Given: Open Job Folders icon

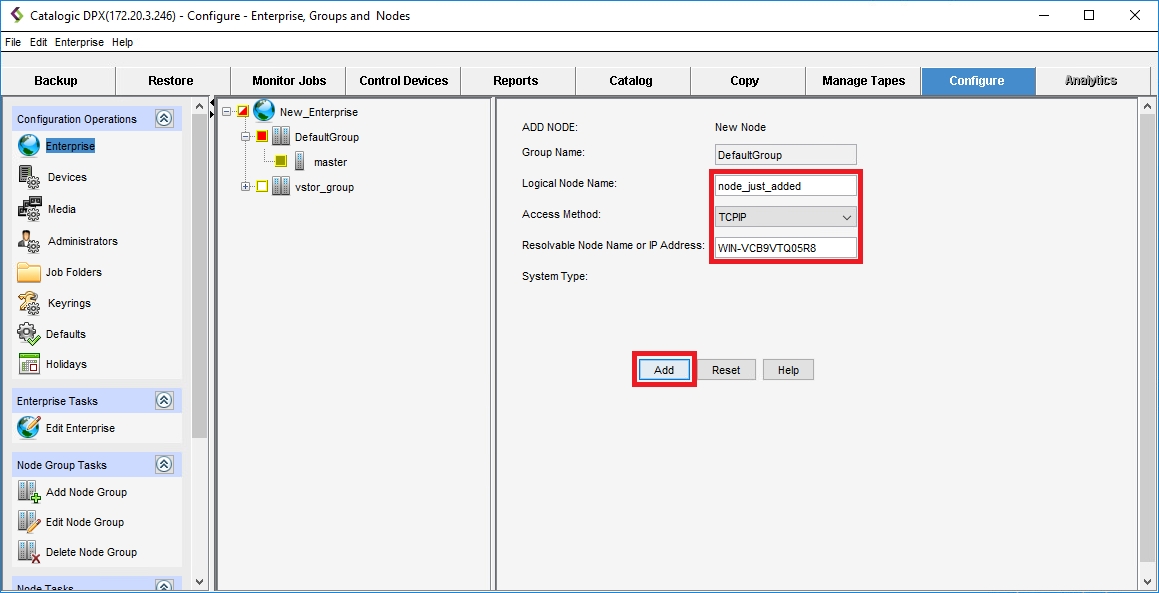Looking at the screenshot, I should pyautogui.click(x=29, y=272).
